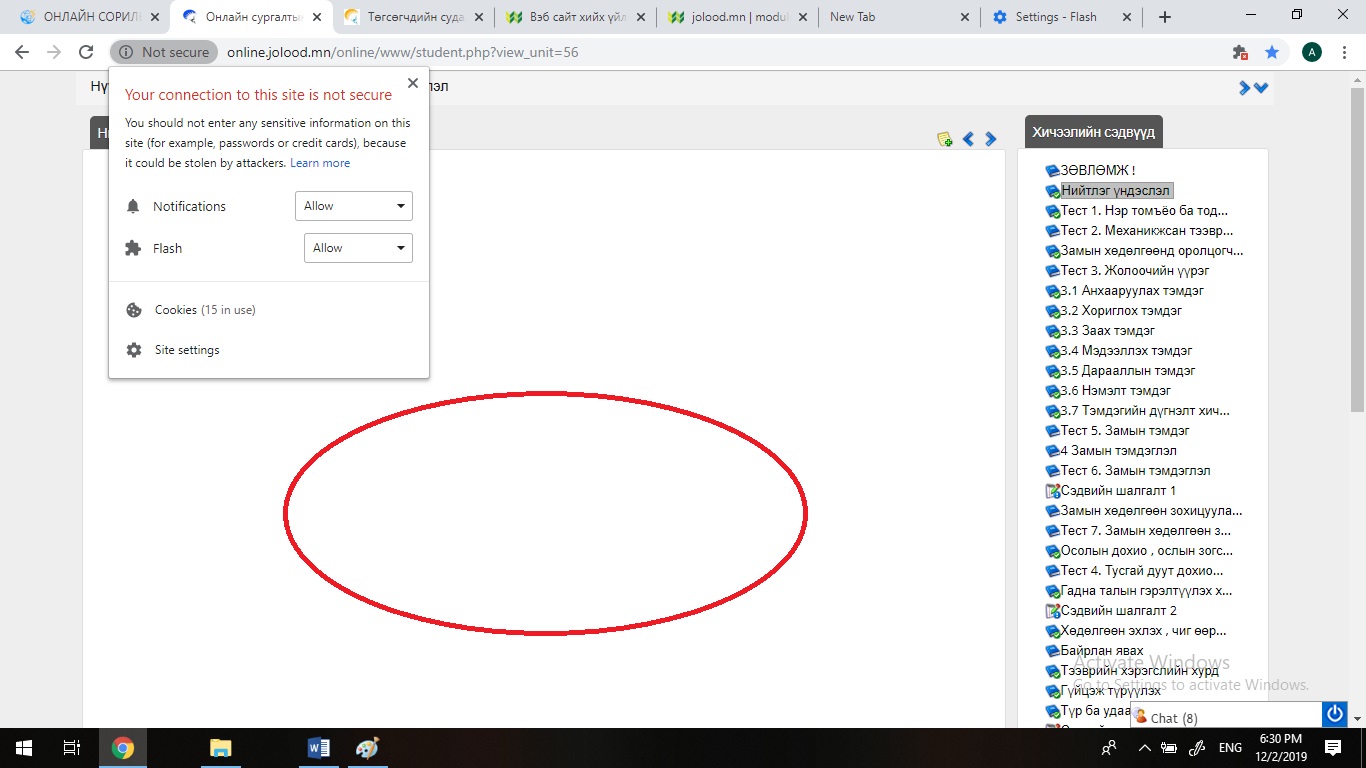Click the add note icon above lesson
This screenshot has height=768, width=1366.
pyautogui.click(x=944, y=140)
